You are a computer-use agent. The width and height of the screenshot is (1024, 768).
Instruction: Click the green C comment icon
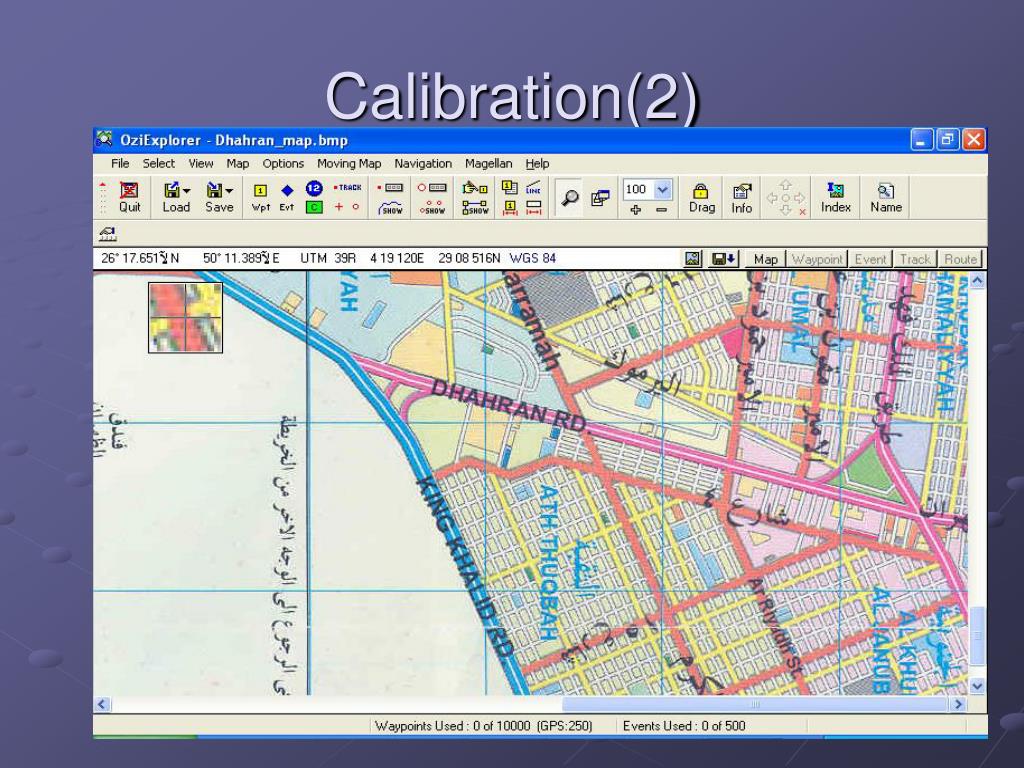click(314, 207)
